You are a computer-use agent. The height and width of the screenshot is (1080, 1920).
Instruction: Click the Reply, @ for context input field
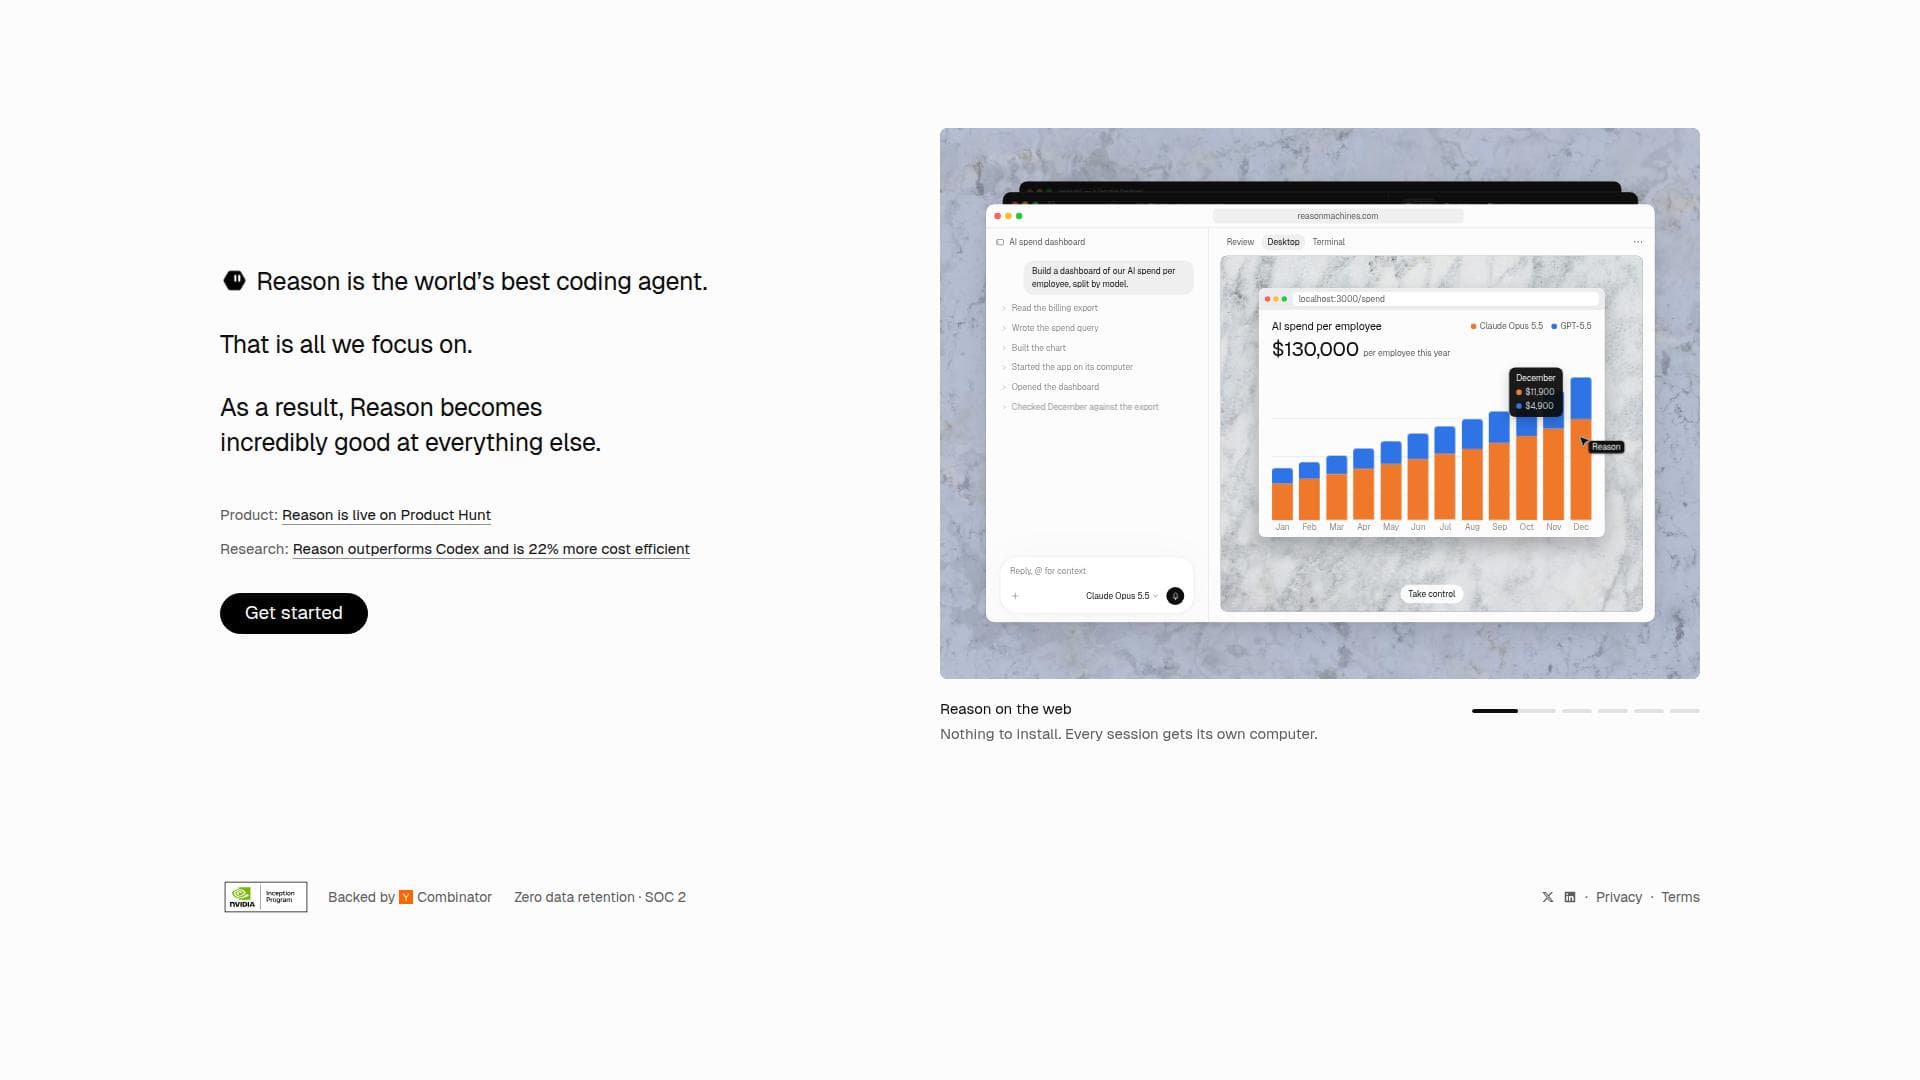pos(1096,571)
